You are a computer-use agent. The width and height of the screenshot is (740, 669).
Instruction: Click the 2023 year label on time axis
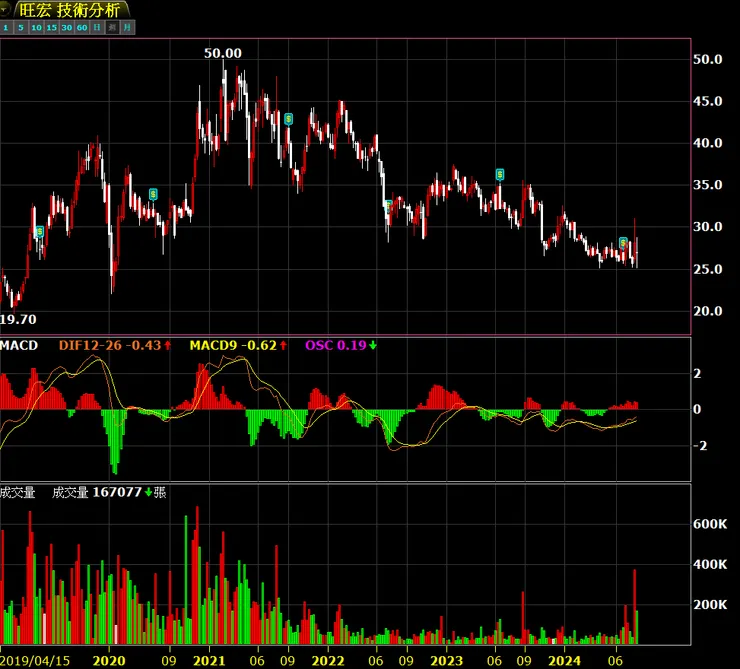click(x=446, y=661)
